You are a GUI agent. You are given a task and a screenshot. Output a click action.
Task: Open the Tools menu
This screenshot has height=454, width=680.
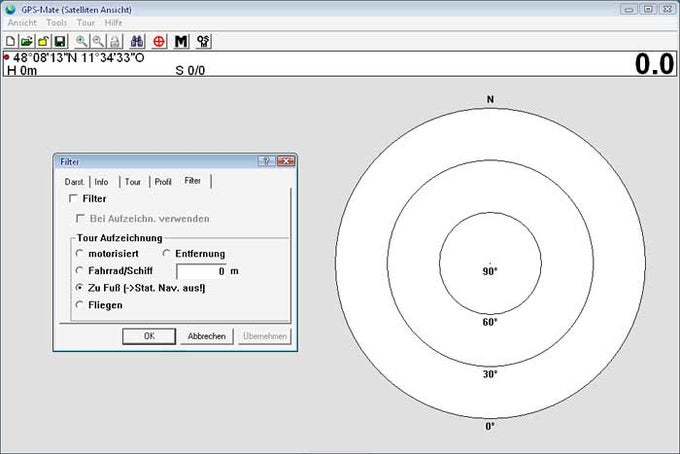pos(57,23)
